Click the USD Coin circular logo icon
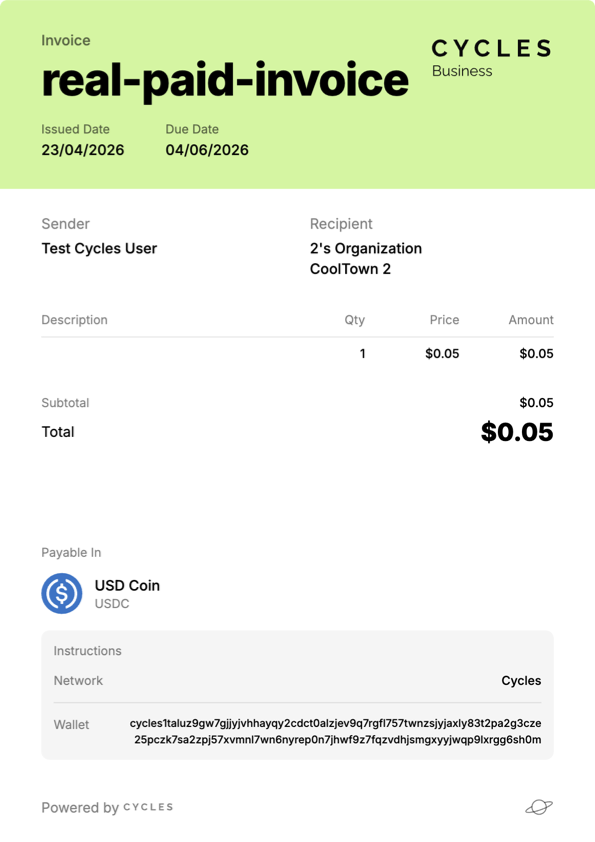595x842 pixels. 62,593
